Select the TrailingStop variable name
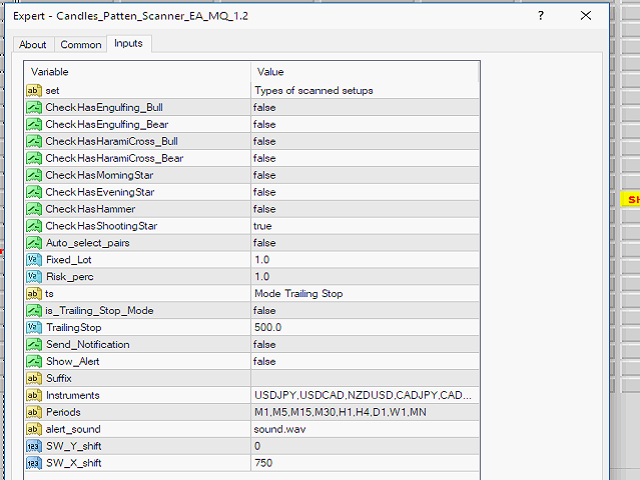The height and width of the screenshot is (480, 640). (x=73, y=327)
